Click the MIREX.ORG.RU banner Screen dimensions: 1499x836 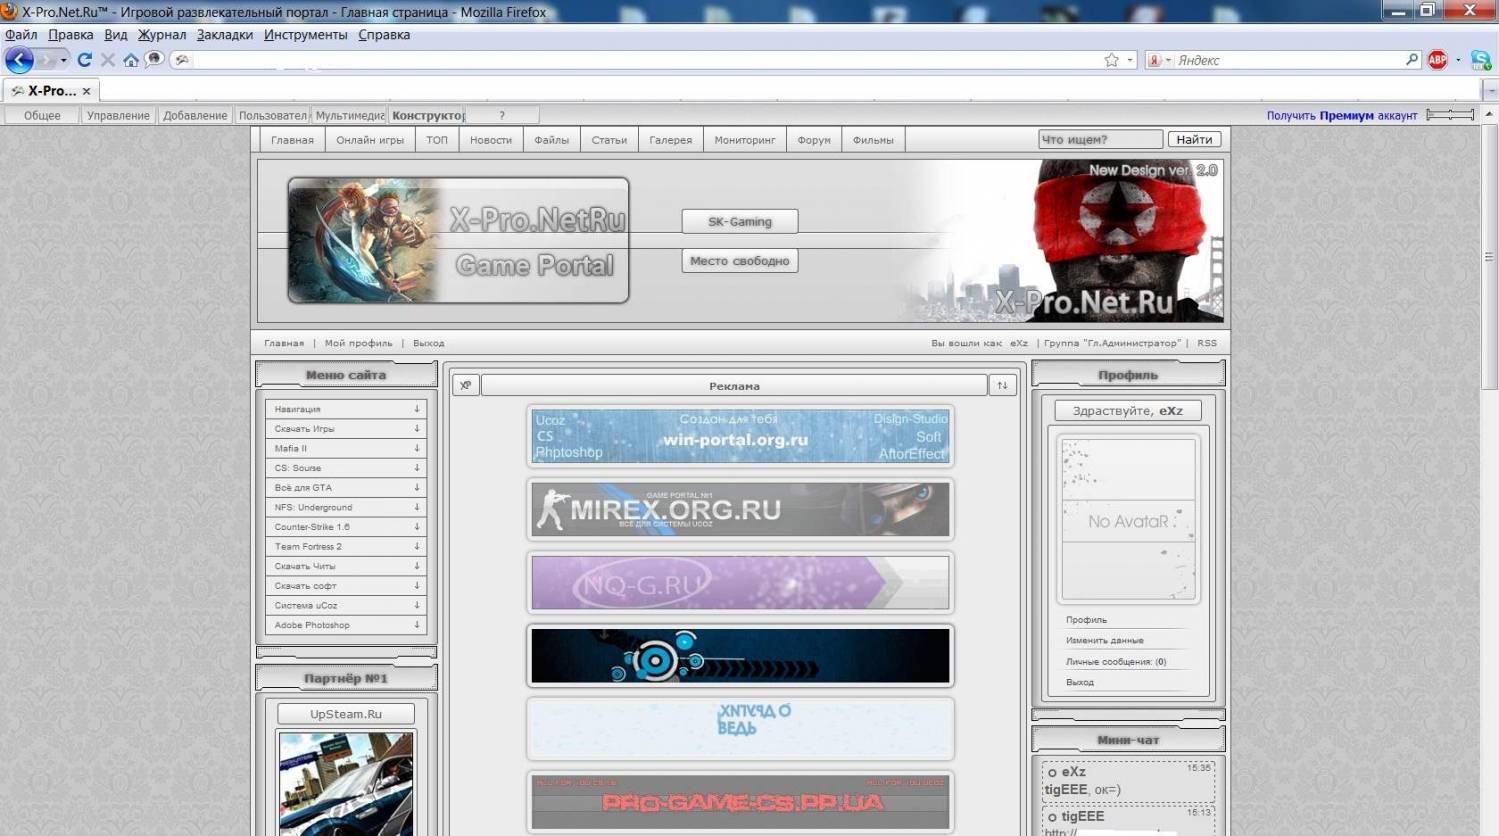[740, 510]
